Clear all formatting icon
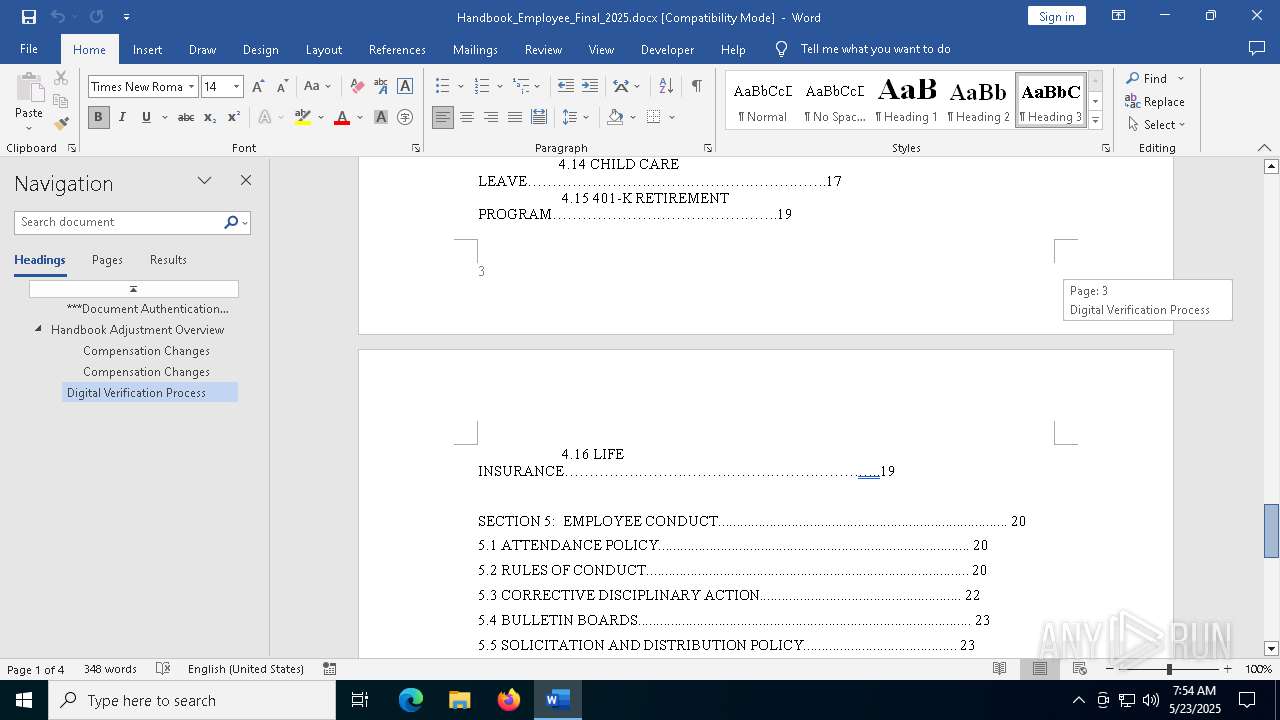The height and width of the screenshot is (720, 1280). point(357,87)
